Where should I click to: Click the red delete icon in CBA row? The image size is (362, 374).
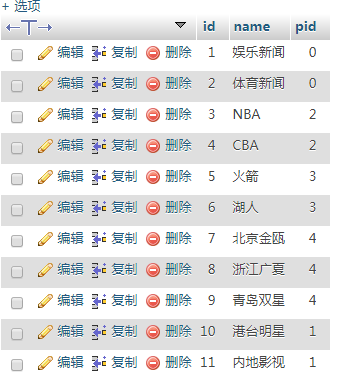153,146
